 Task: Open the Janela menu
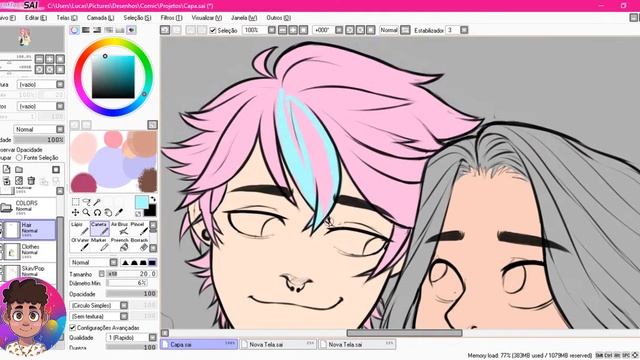point(244,18)
